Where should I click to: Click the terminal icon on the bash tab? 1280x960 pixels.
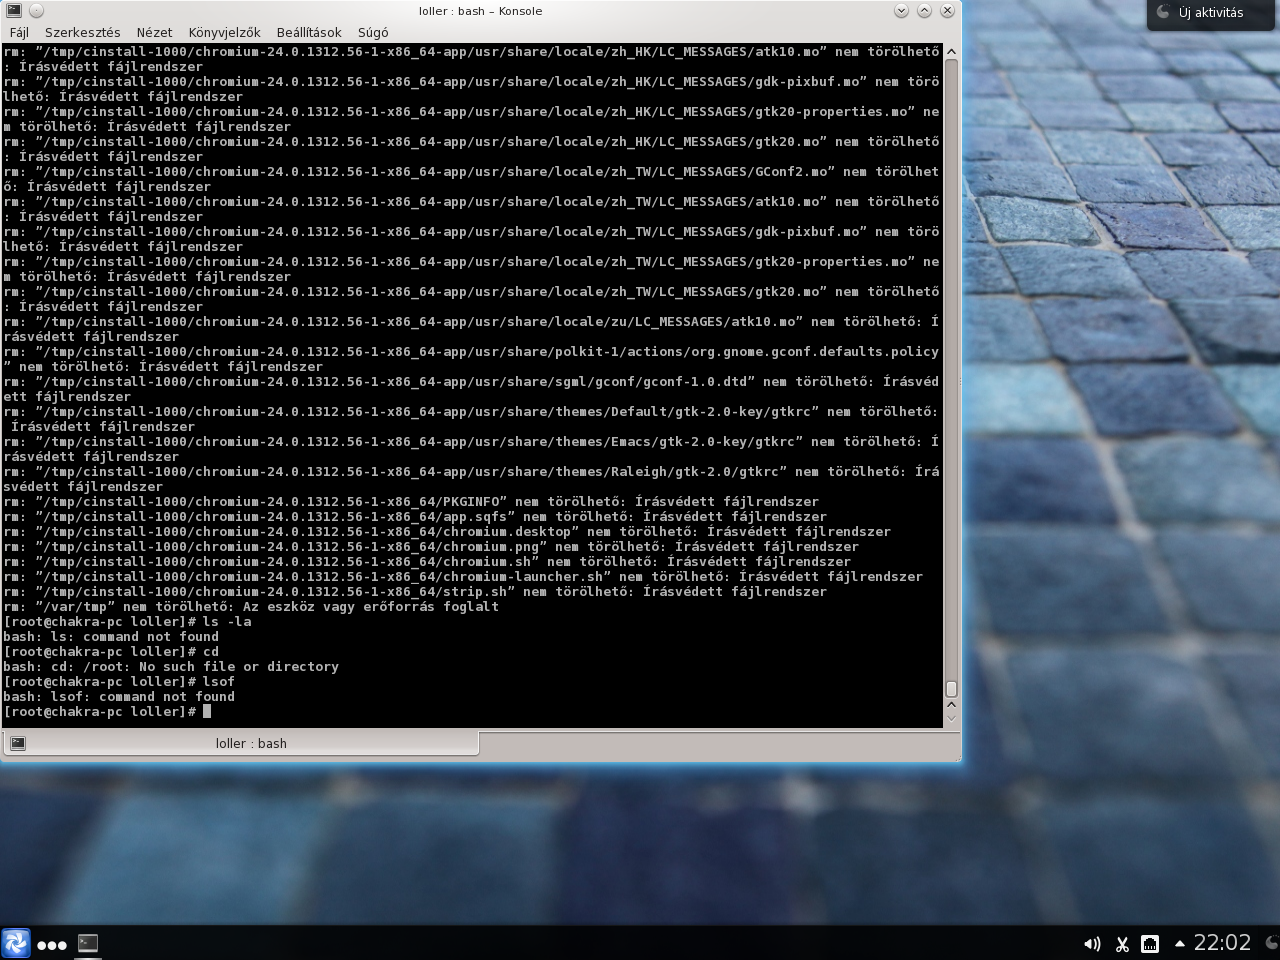pos(18,743)
